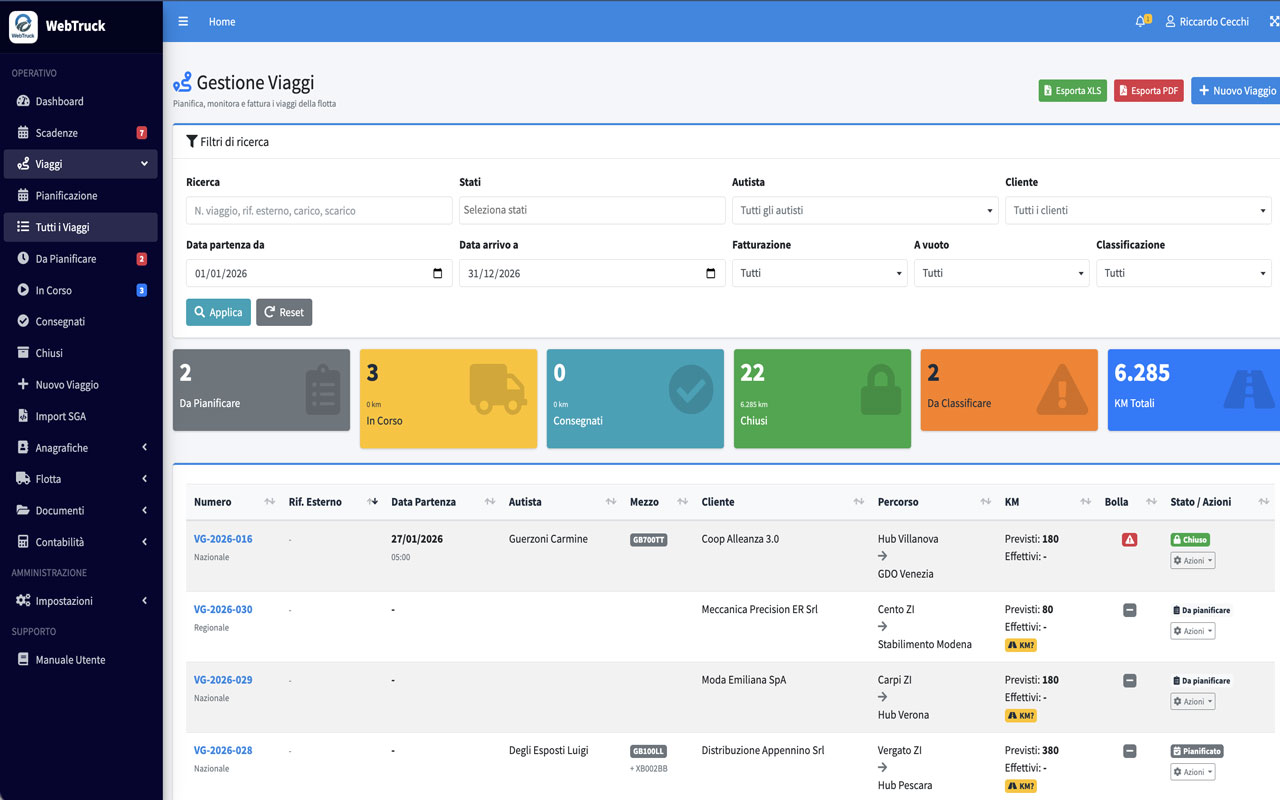Expand the Fatturazione dropdown
The image size is (1280, 800).
coord(819,273)
